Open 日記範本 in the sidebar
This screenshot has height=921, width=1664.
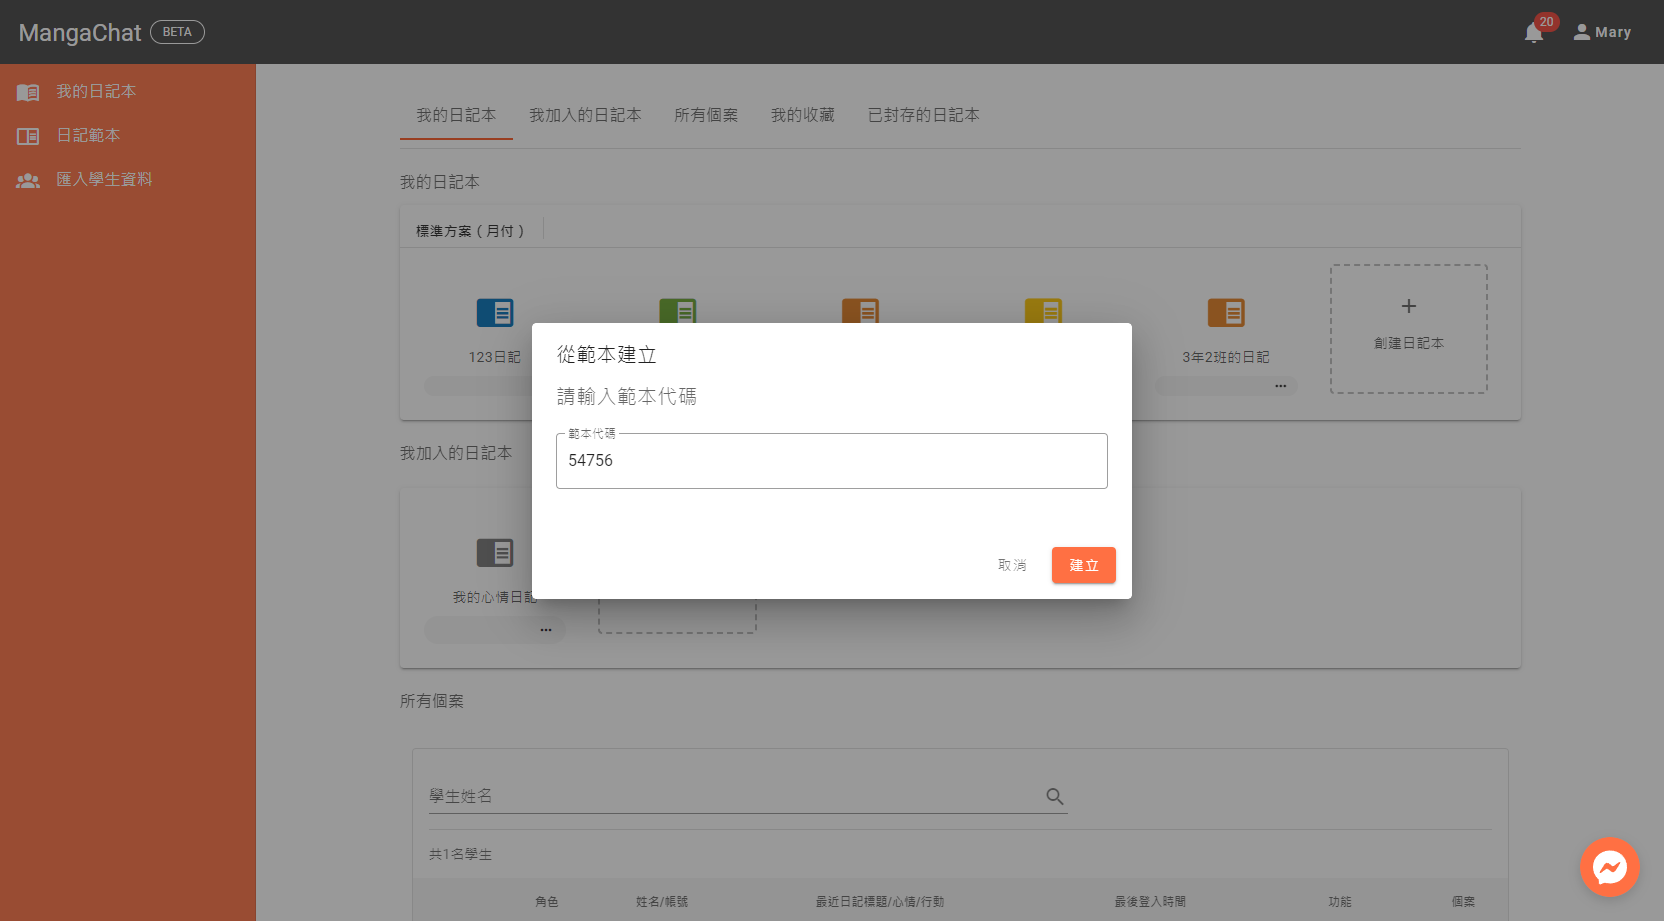[x=88, y=135]
